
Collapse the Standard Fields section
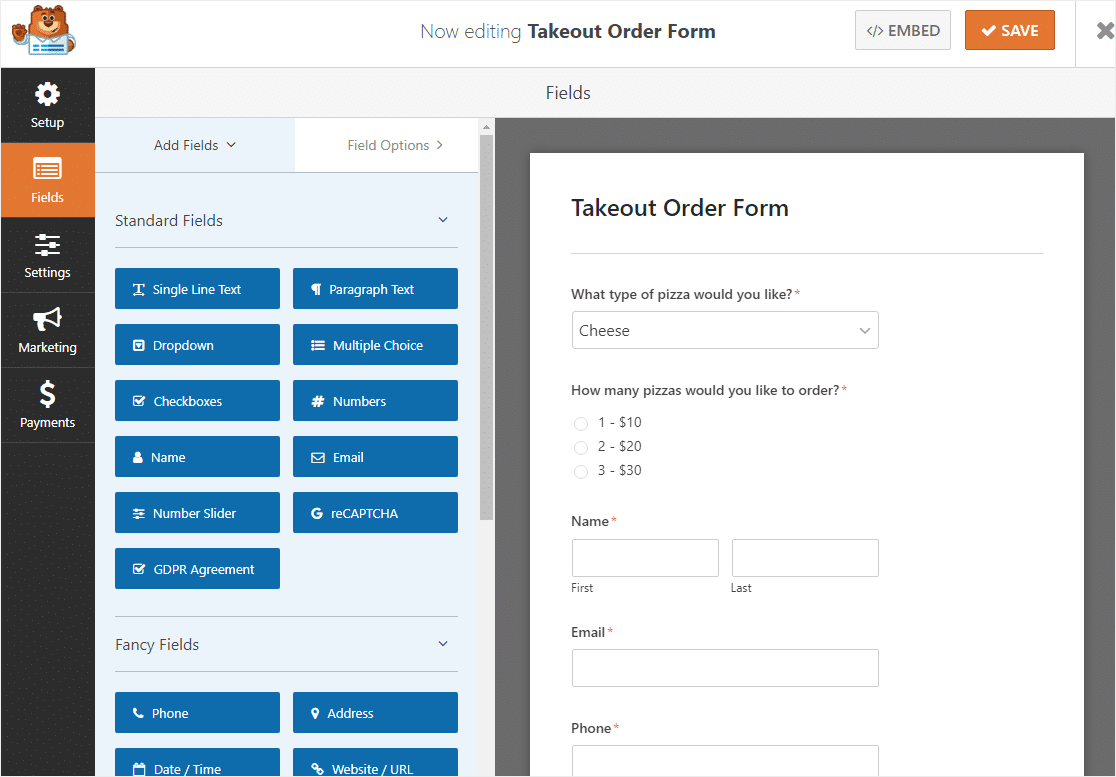pos(442,220)
